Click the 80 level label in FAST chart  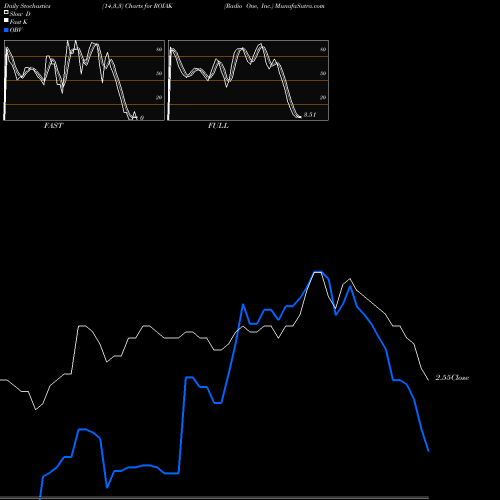point(159,49)
